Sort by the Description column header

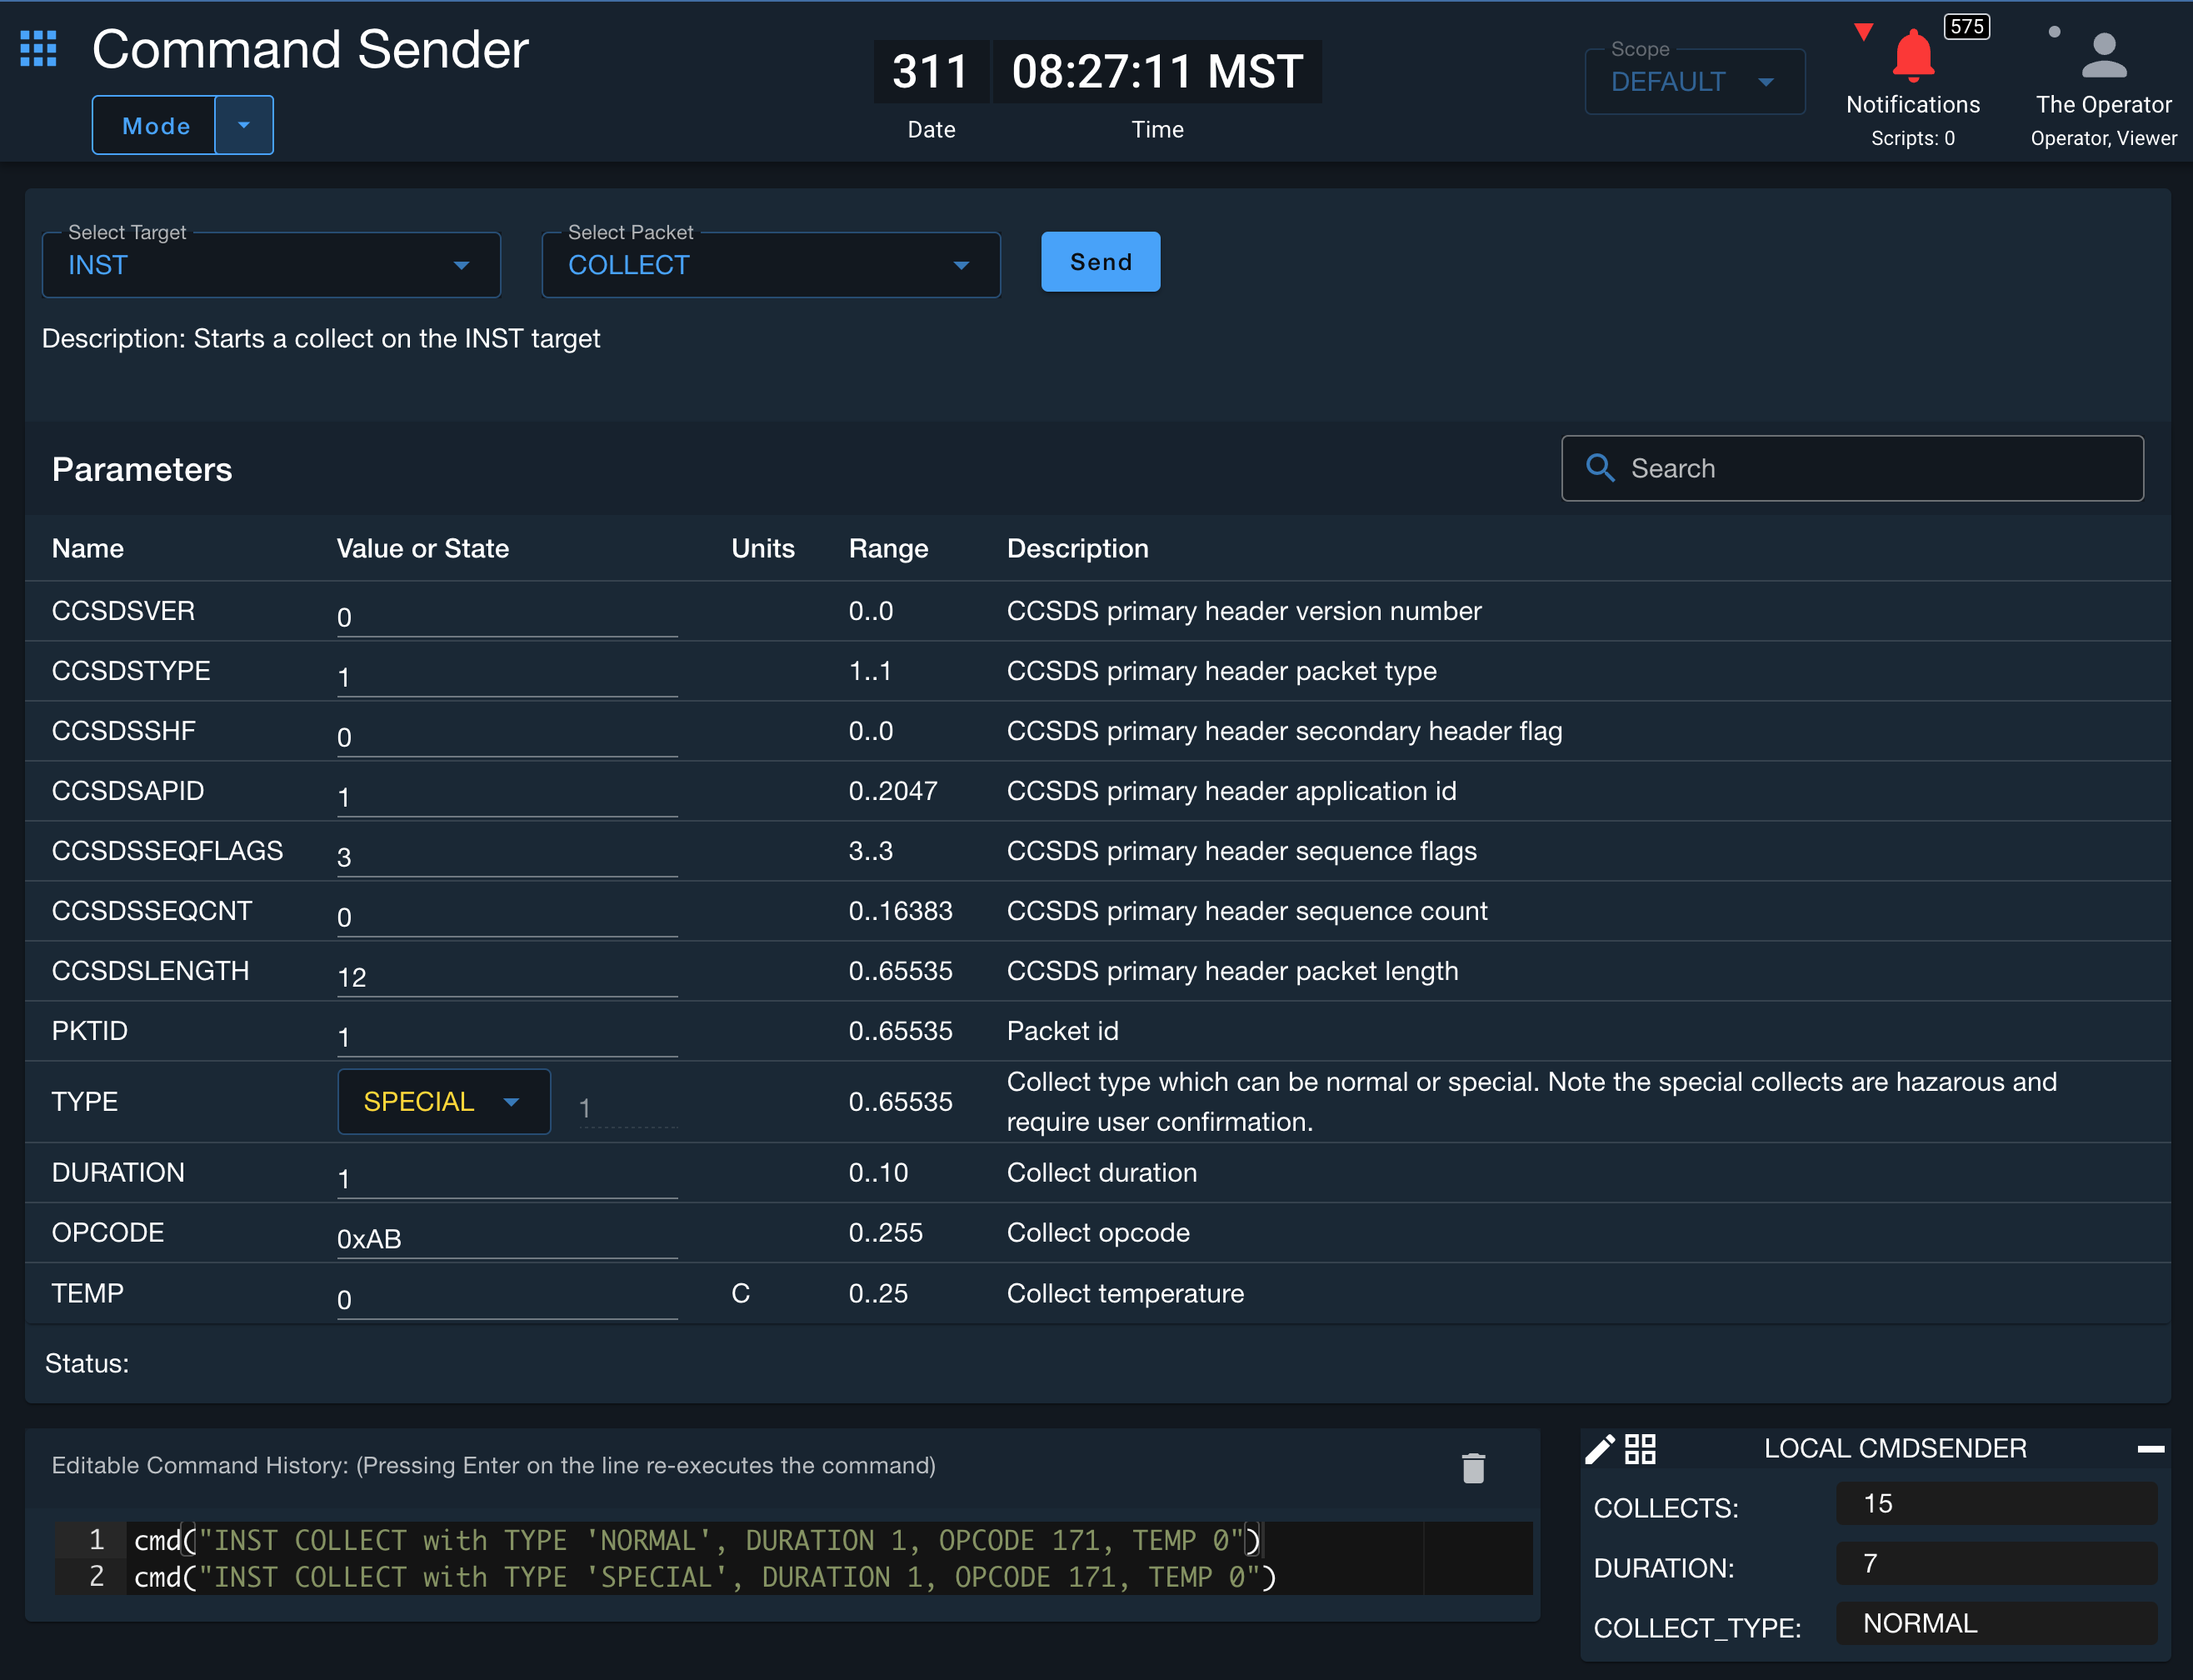(1077, 548)
